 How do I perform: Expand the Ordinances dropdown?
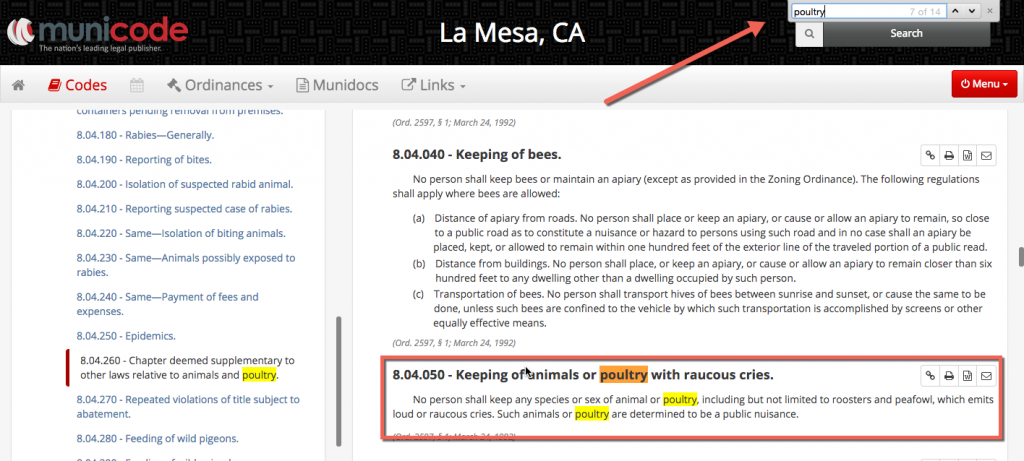pyautogui.click(x=220, y=85)
